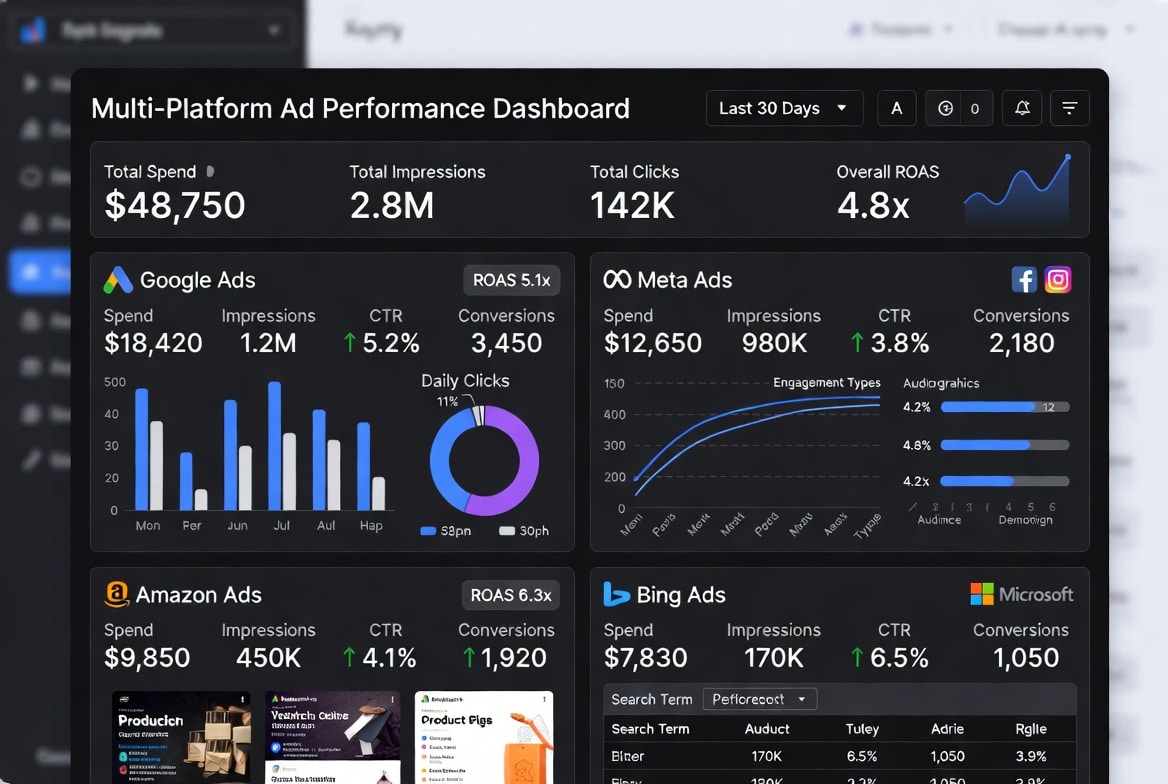Open the Pefiorecoct dropdown in Bing Ads
Image resolution: width=1168 pixels, height=784 pixels.
[760, 699]
